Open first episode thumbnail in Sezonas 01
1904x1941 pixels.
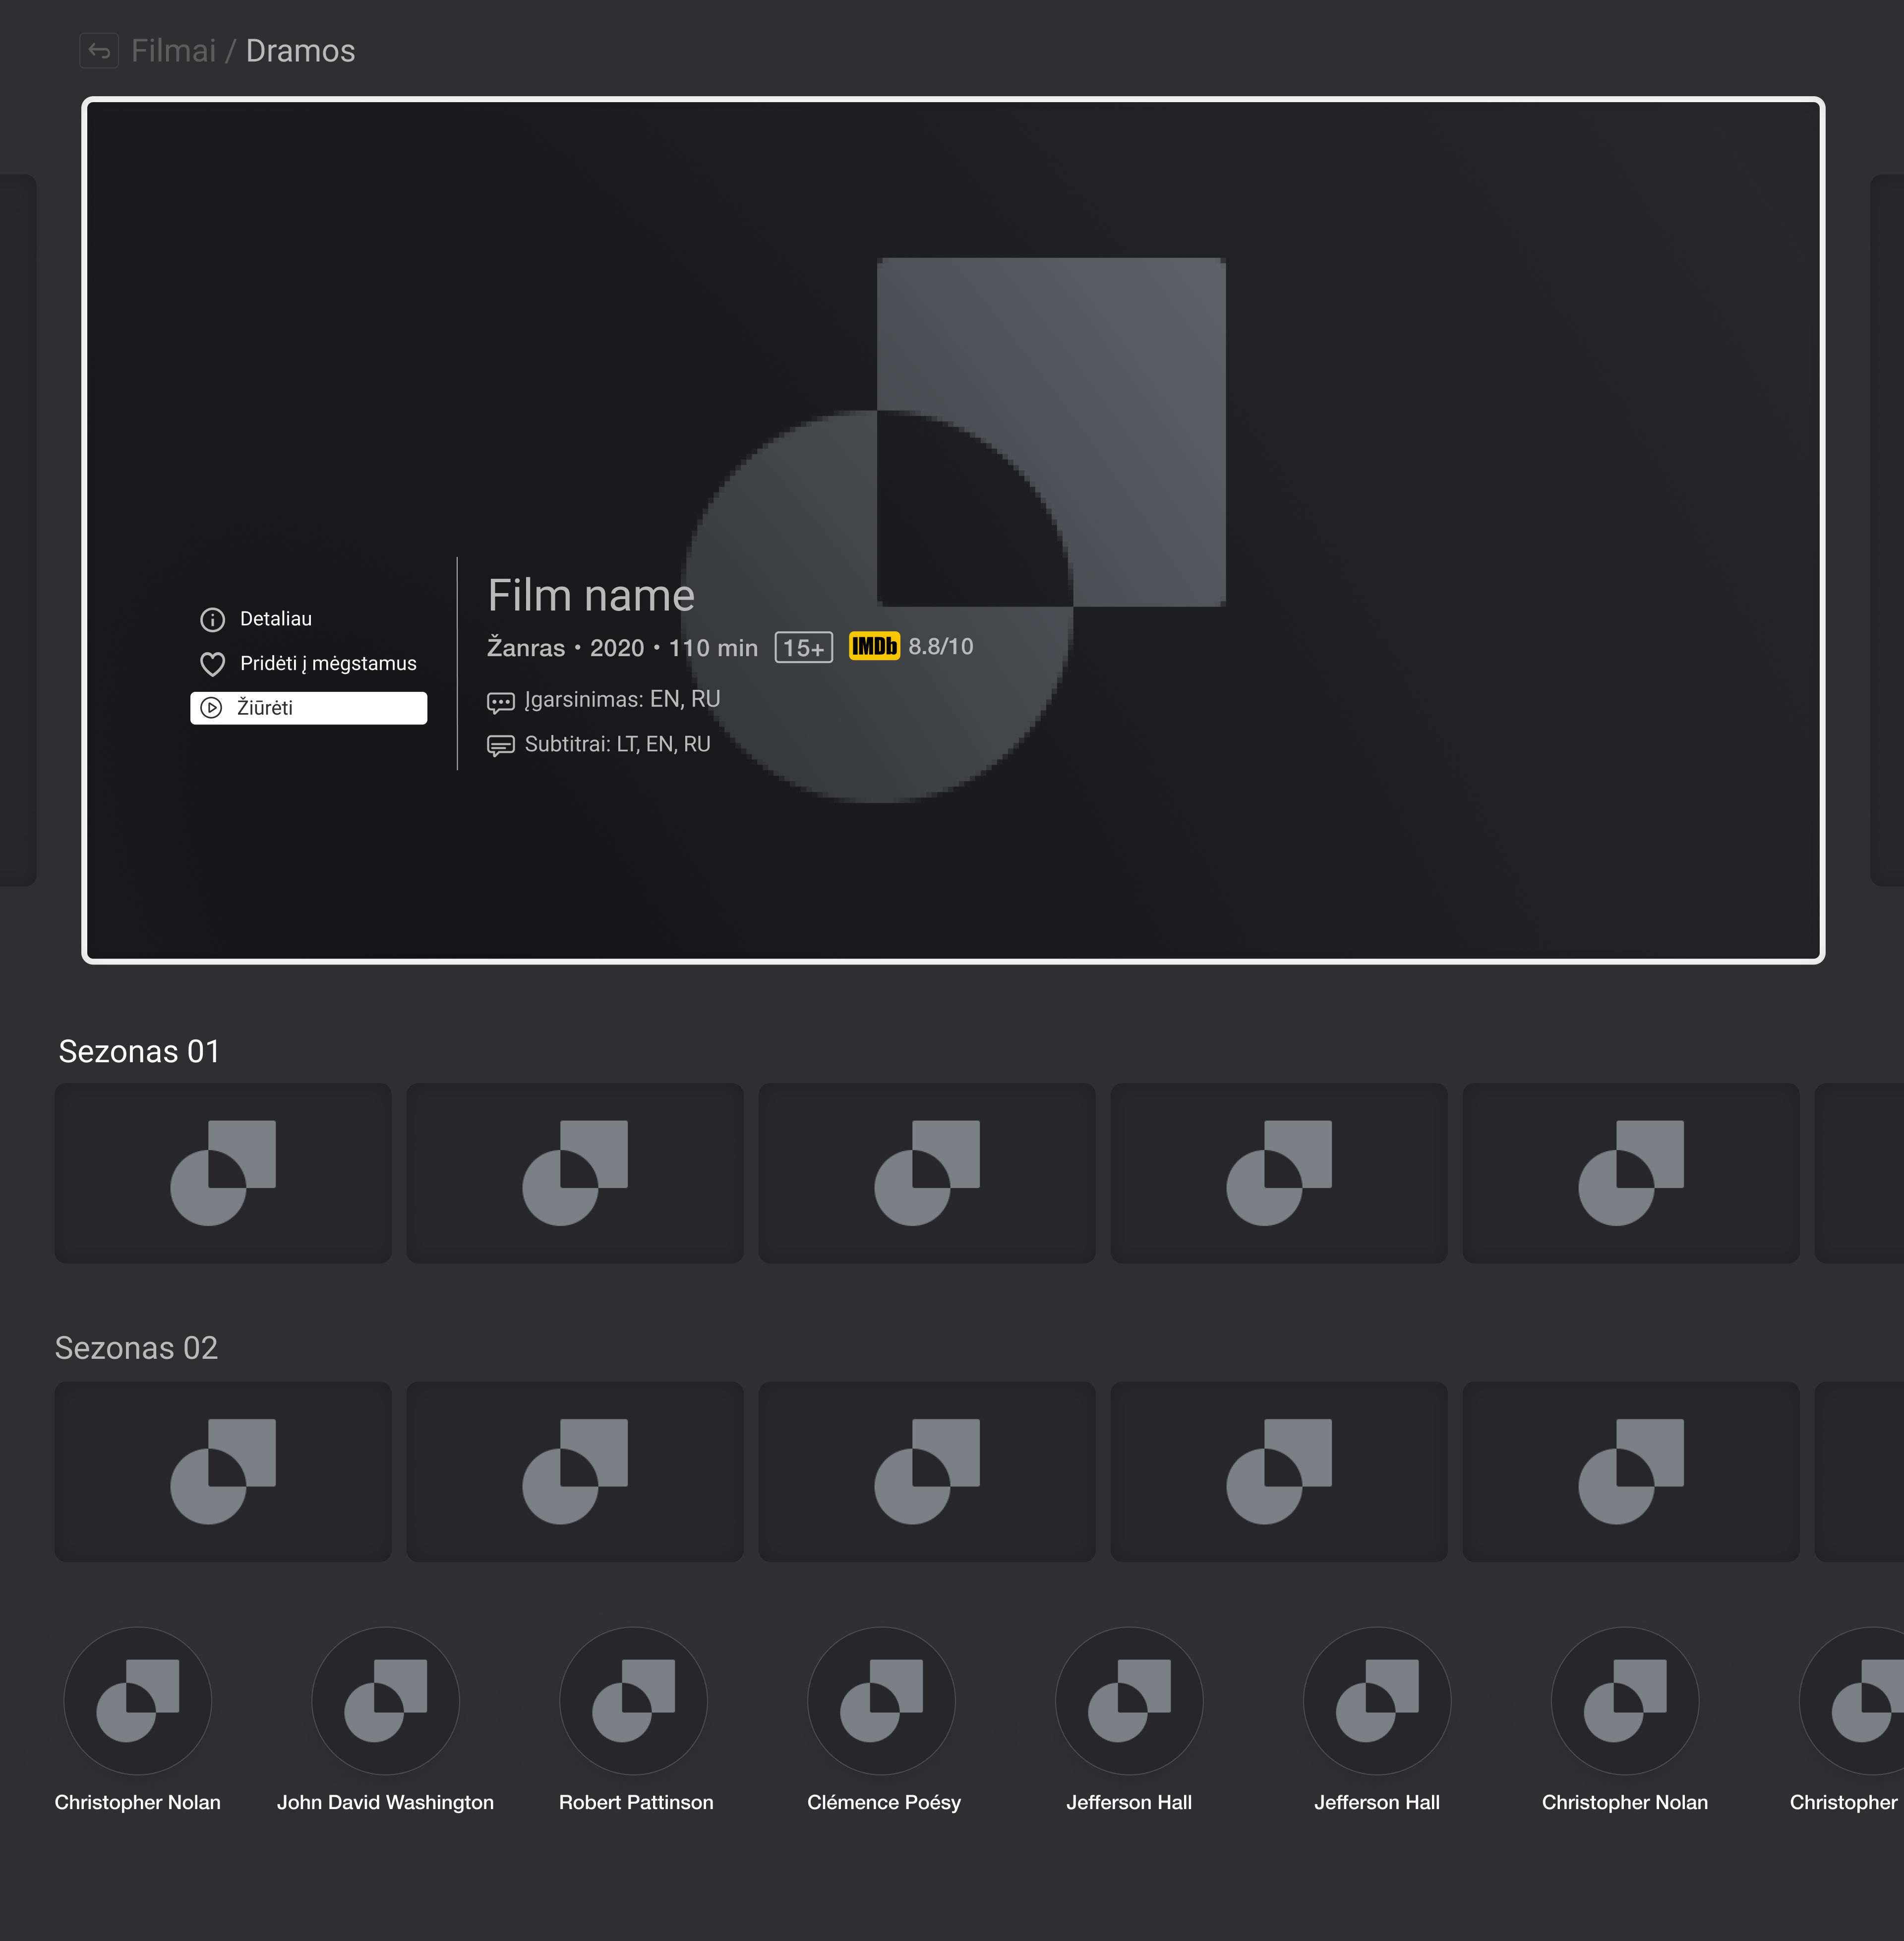pyautogui.click(x=223, y=1173)
